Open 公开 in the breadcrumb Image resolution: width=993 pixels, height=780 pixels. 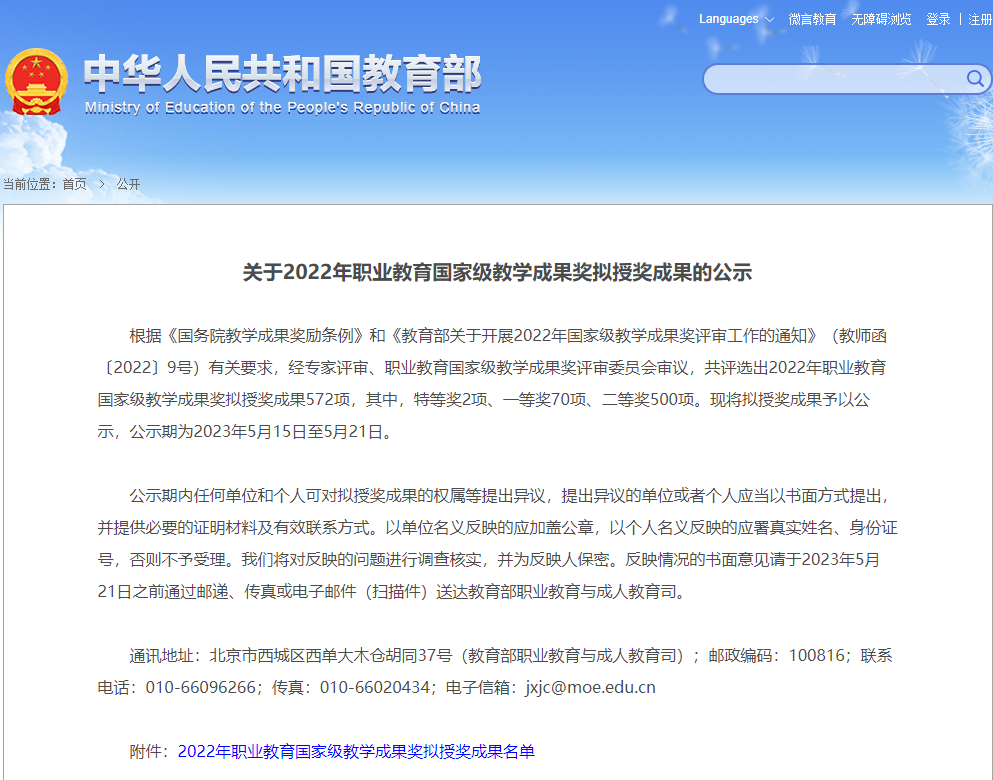pos(128,184)
